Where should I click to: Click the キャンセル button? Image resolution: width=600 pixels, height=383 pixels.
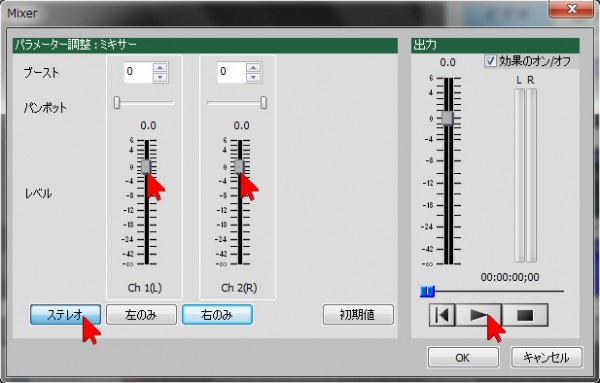point(546,357)
